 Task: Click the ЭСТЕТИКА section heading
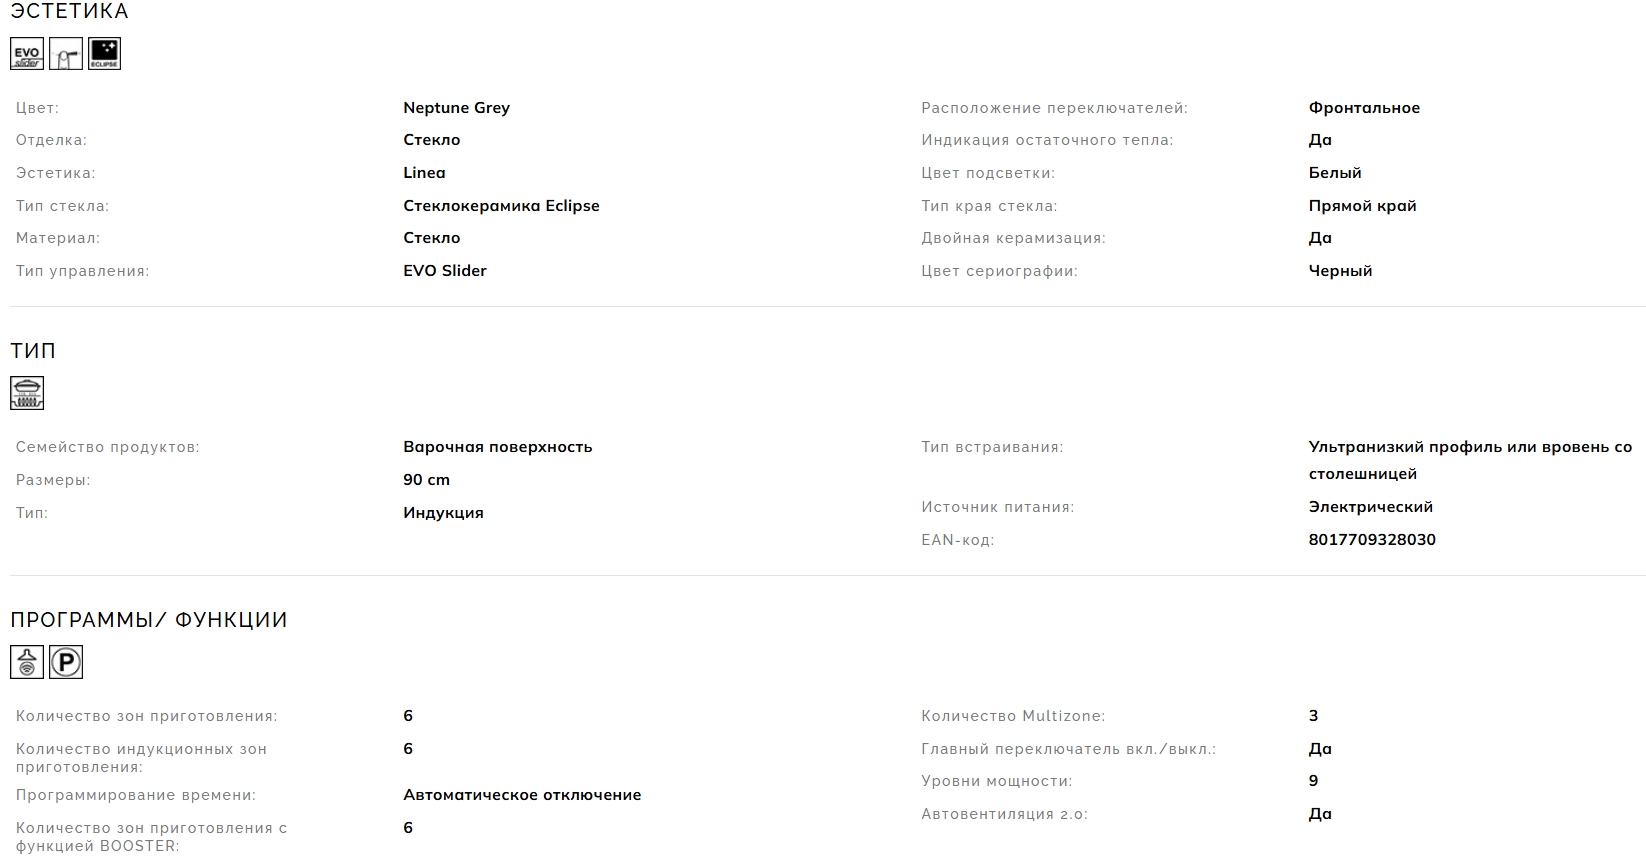(x=69, y=12)
